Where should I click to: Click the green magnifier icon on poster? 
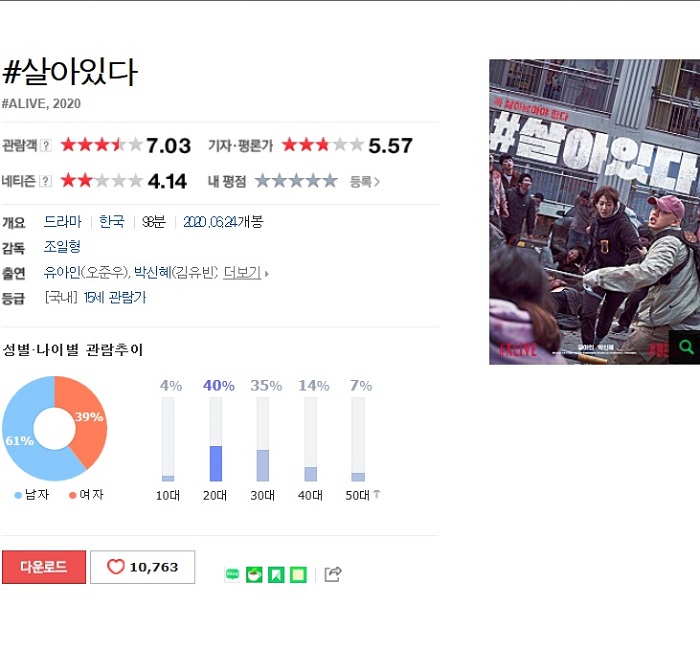coord(686,347)
